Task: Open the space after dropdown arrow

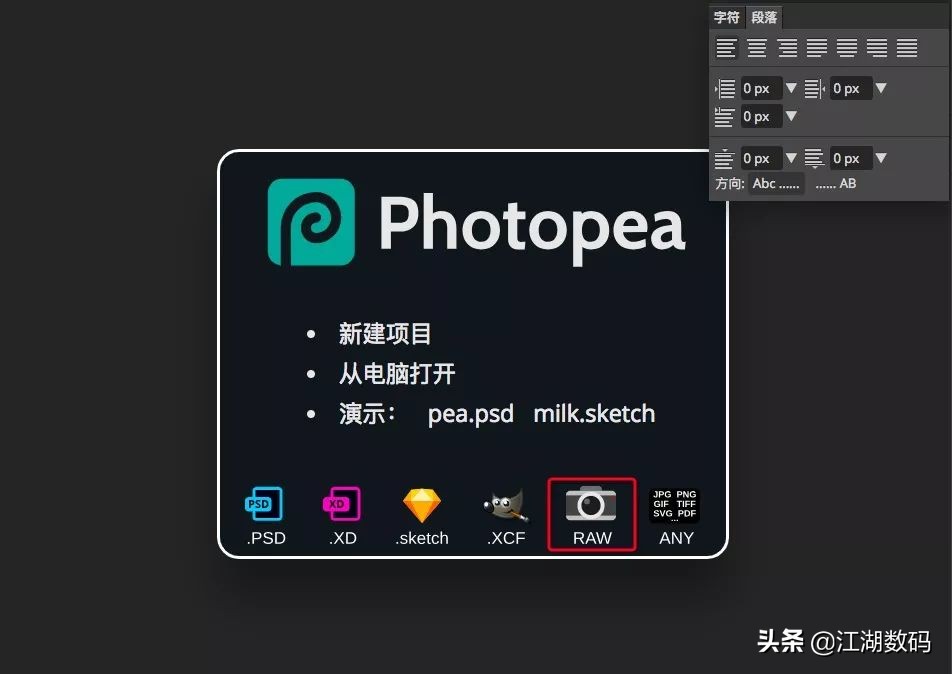Action: [881, 158]
